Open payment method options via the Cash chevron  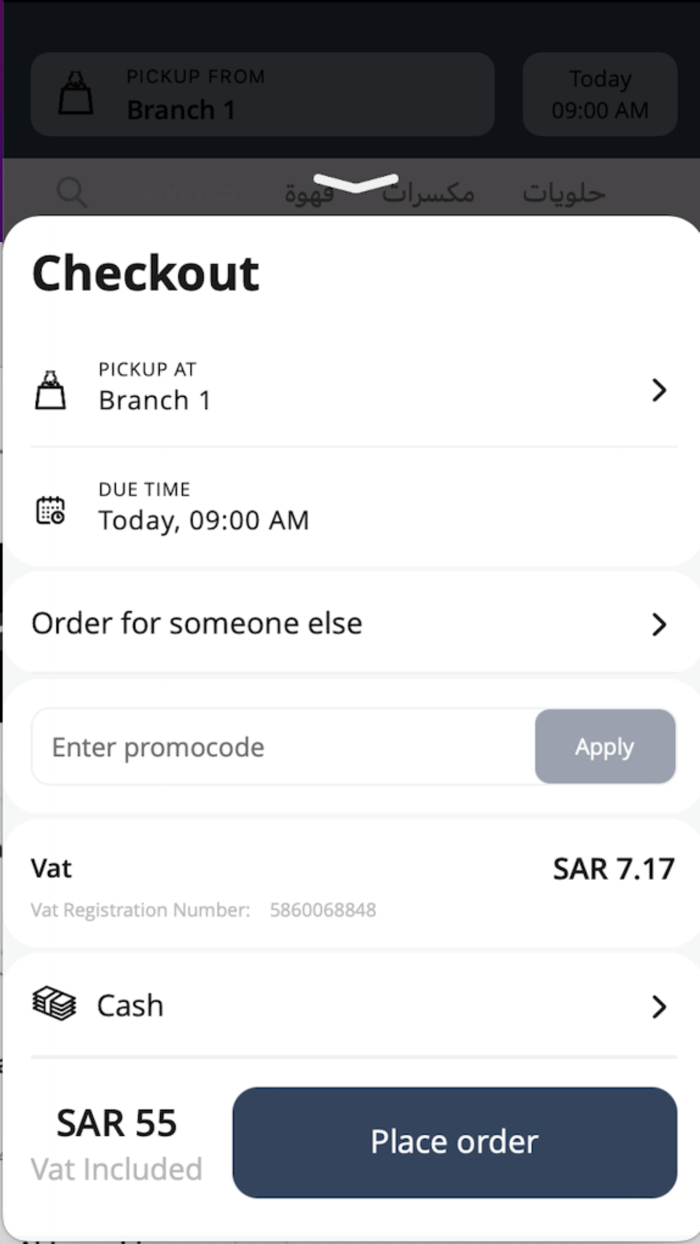point(658,1006)
